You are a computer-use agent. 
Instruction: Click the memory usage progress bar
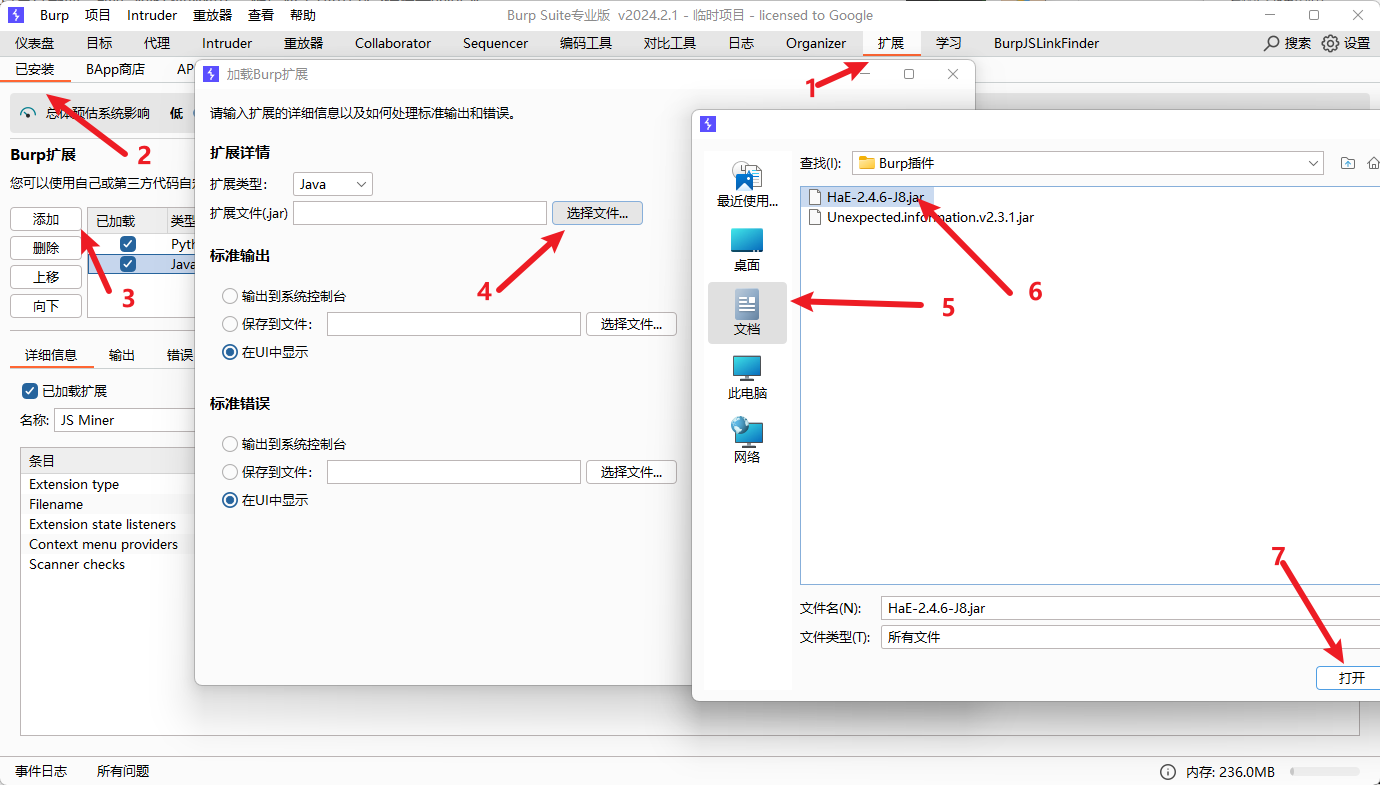point(1324,772)
